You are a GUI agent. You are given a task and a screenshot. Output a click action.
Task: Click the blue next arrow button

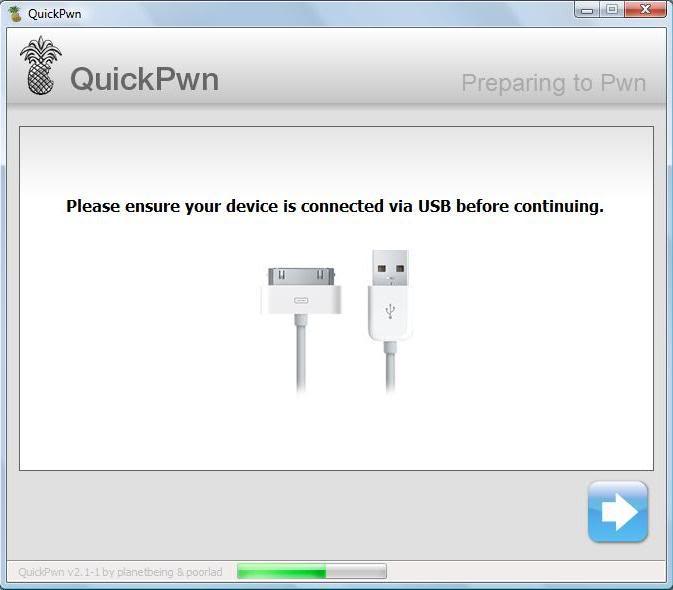click(x=618, y=511)
